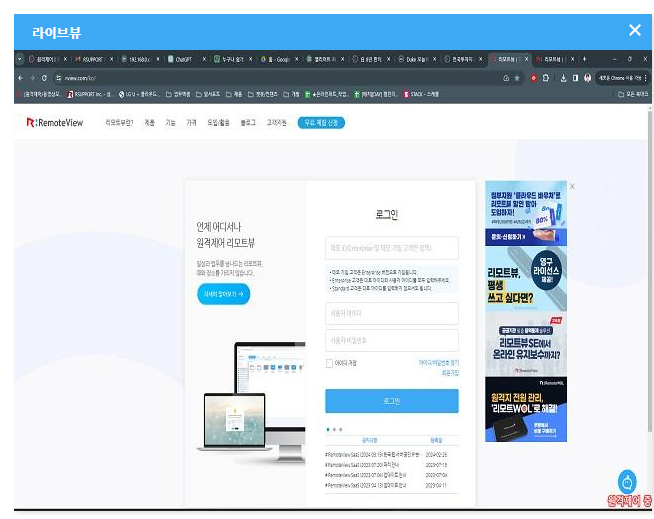Open the 리모트WOL ad banner
This screenshot has width=654, height=519.
click(x=526, y=409)
